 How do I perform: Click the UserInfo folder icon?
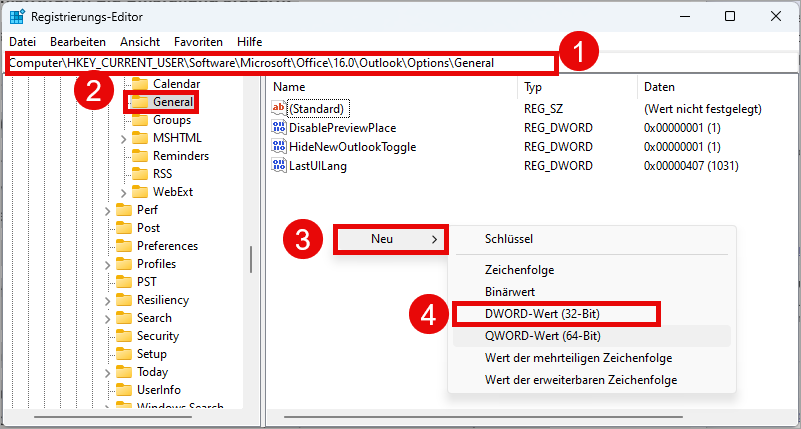pos(124,390)
